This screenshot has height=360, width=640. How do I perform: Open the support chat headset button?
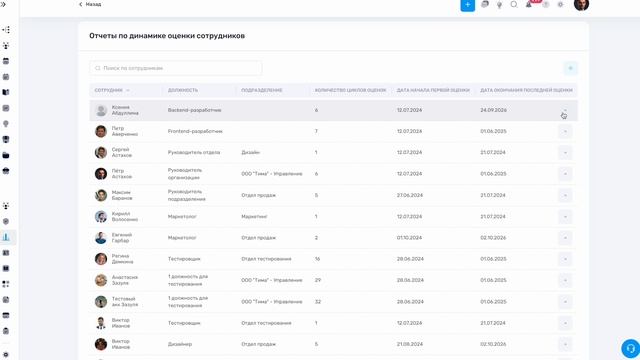click(x=630, y=349)
